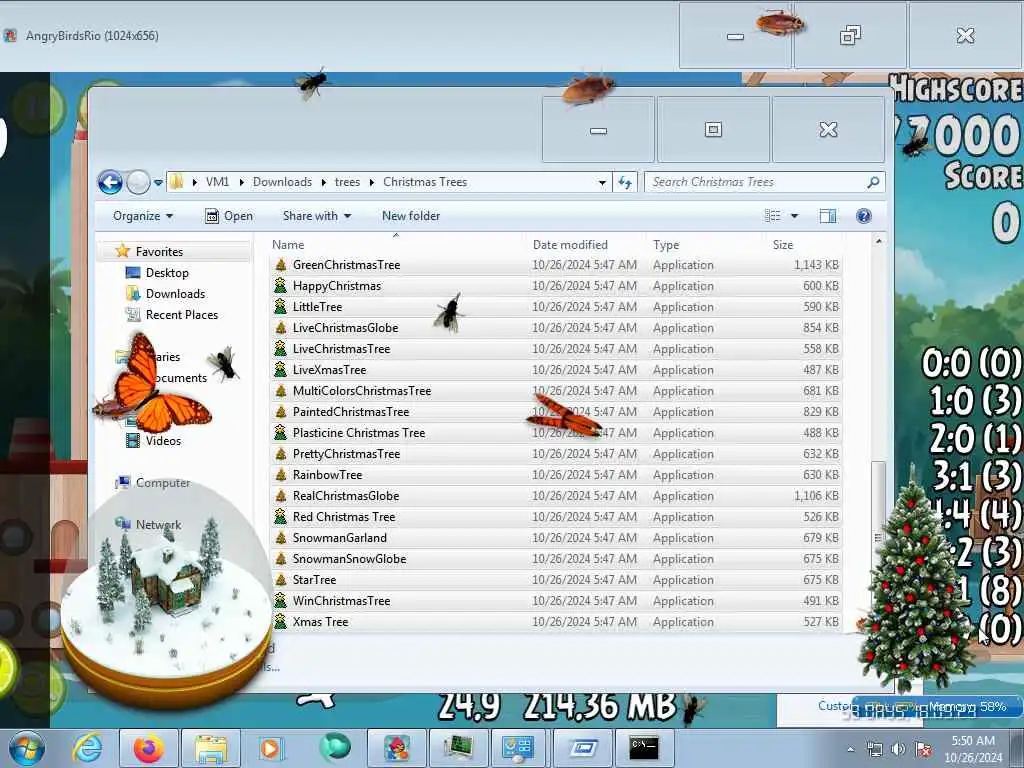Select the LittleTree file name
The height and width of the screenshot is (768, 1024).
(x=317, y=306)
